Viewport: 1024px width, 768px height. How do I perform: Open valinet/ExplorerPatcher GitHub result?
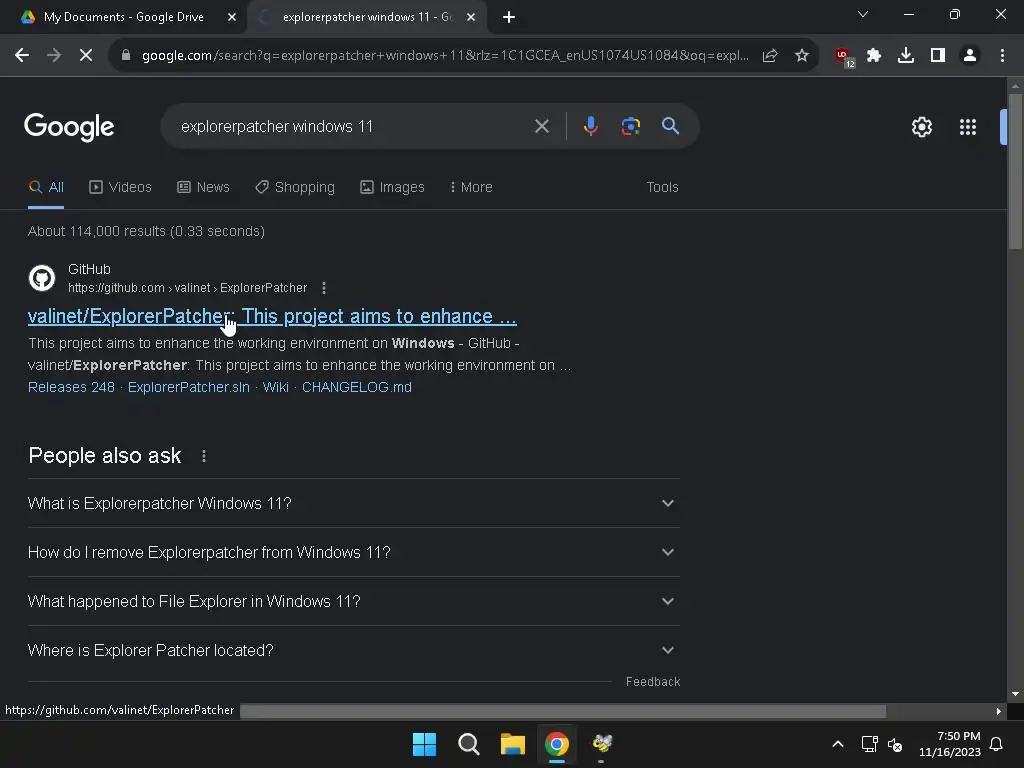[272, 316]
